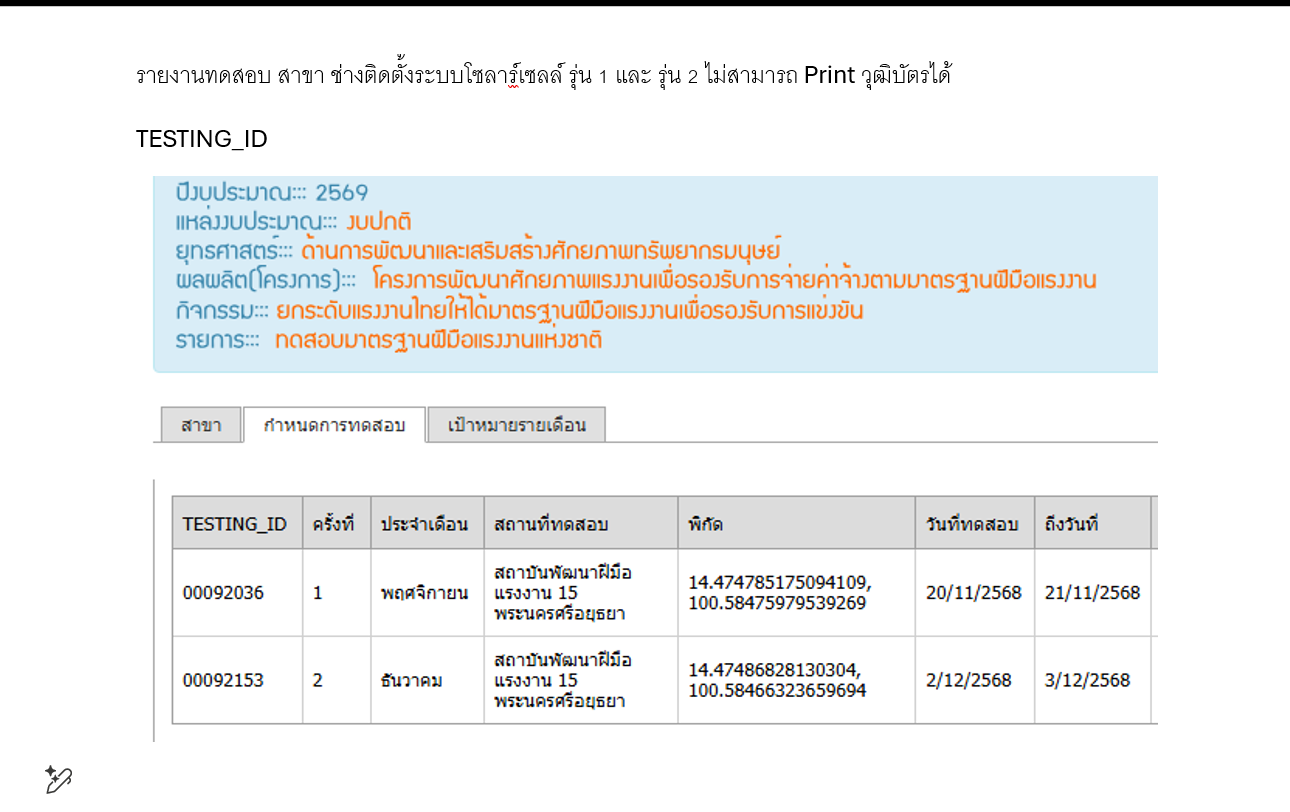Click the งบปกติ budget source text
Screen dimensions: 1290x812
(x=378, y=222)
